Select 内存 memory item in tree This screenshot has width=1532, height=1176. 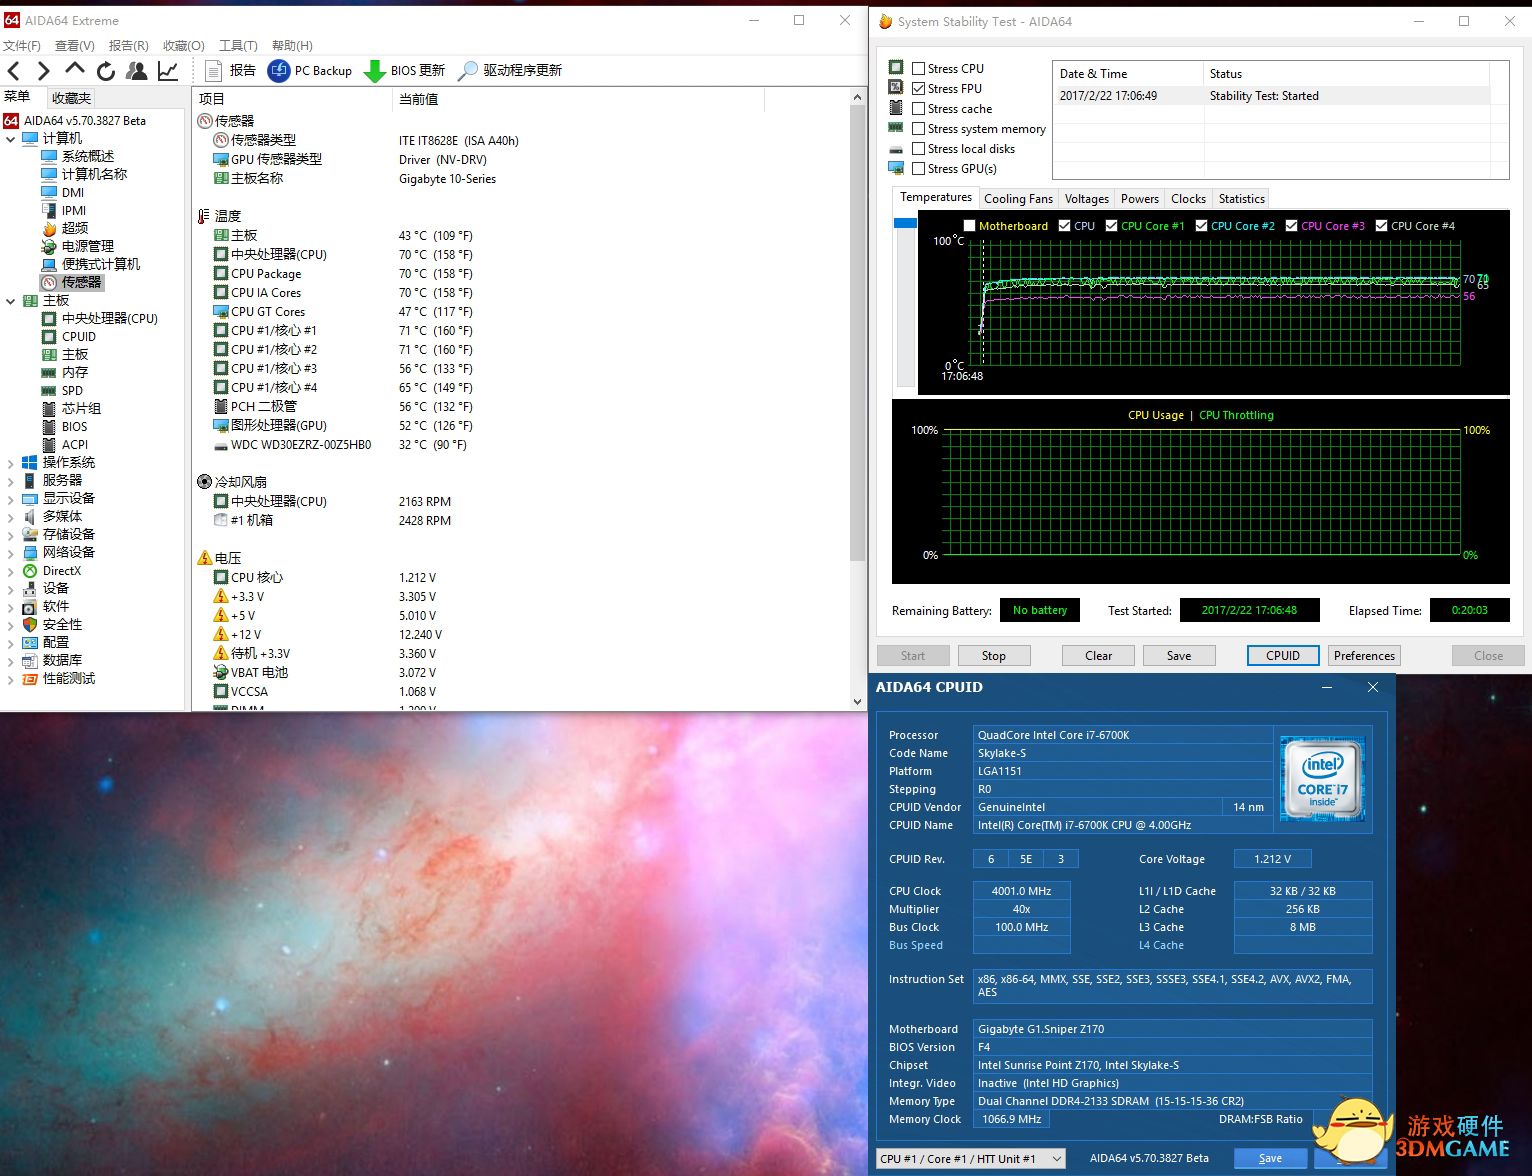(x=65, y=372)
